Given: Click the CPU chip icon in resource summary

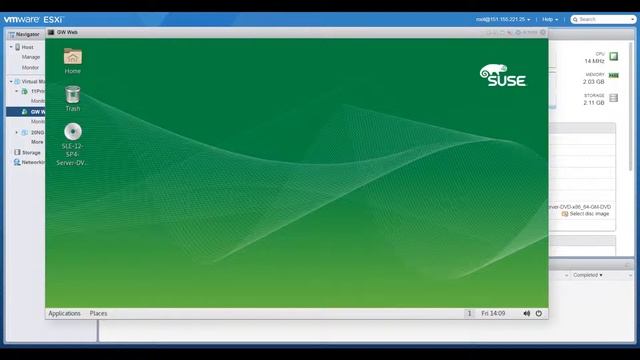Looking at the screenshot, I should click(613, 56).
